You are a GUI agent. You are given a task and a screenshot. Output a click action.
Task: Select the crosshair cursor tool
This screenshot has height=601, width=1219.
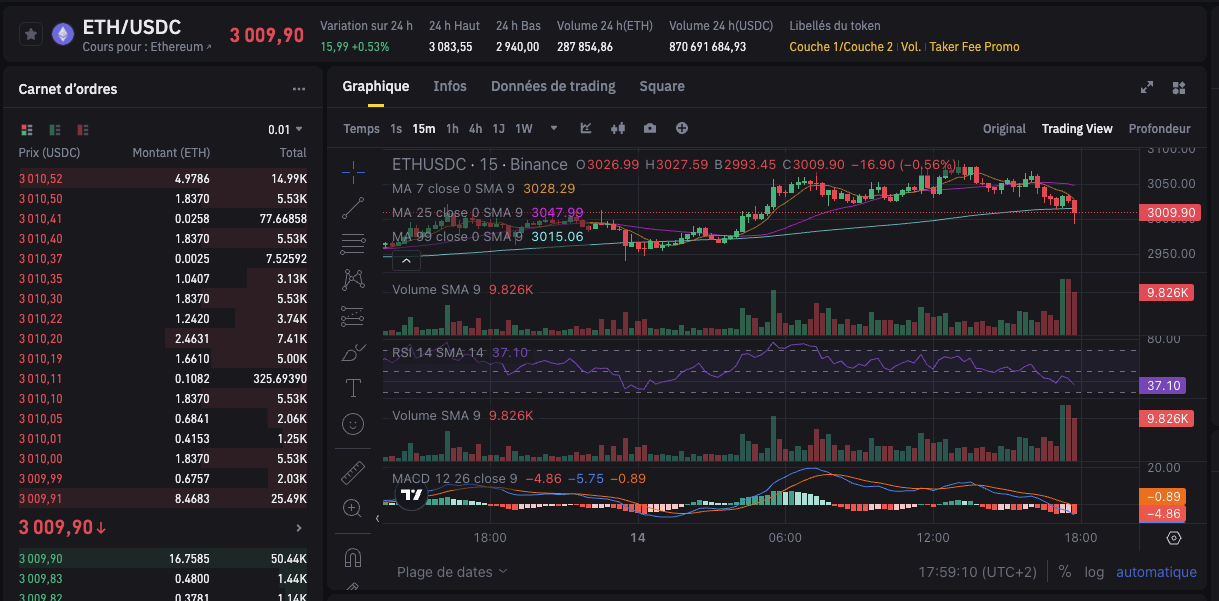(x=353, y=172)
